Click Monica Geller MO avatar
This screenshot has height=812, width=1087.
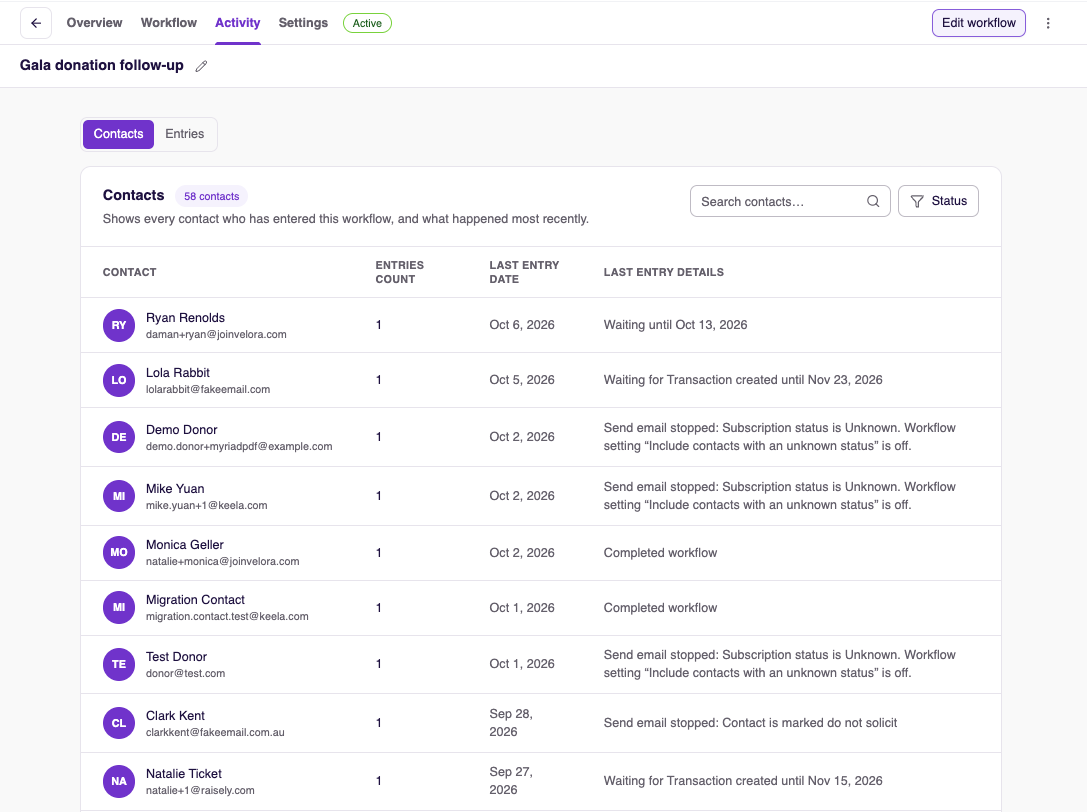pyautogui.click(x=119, y=553)
